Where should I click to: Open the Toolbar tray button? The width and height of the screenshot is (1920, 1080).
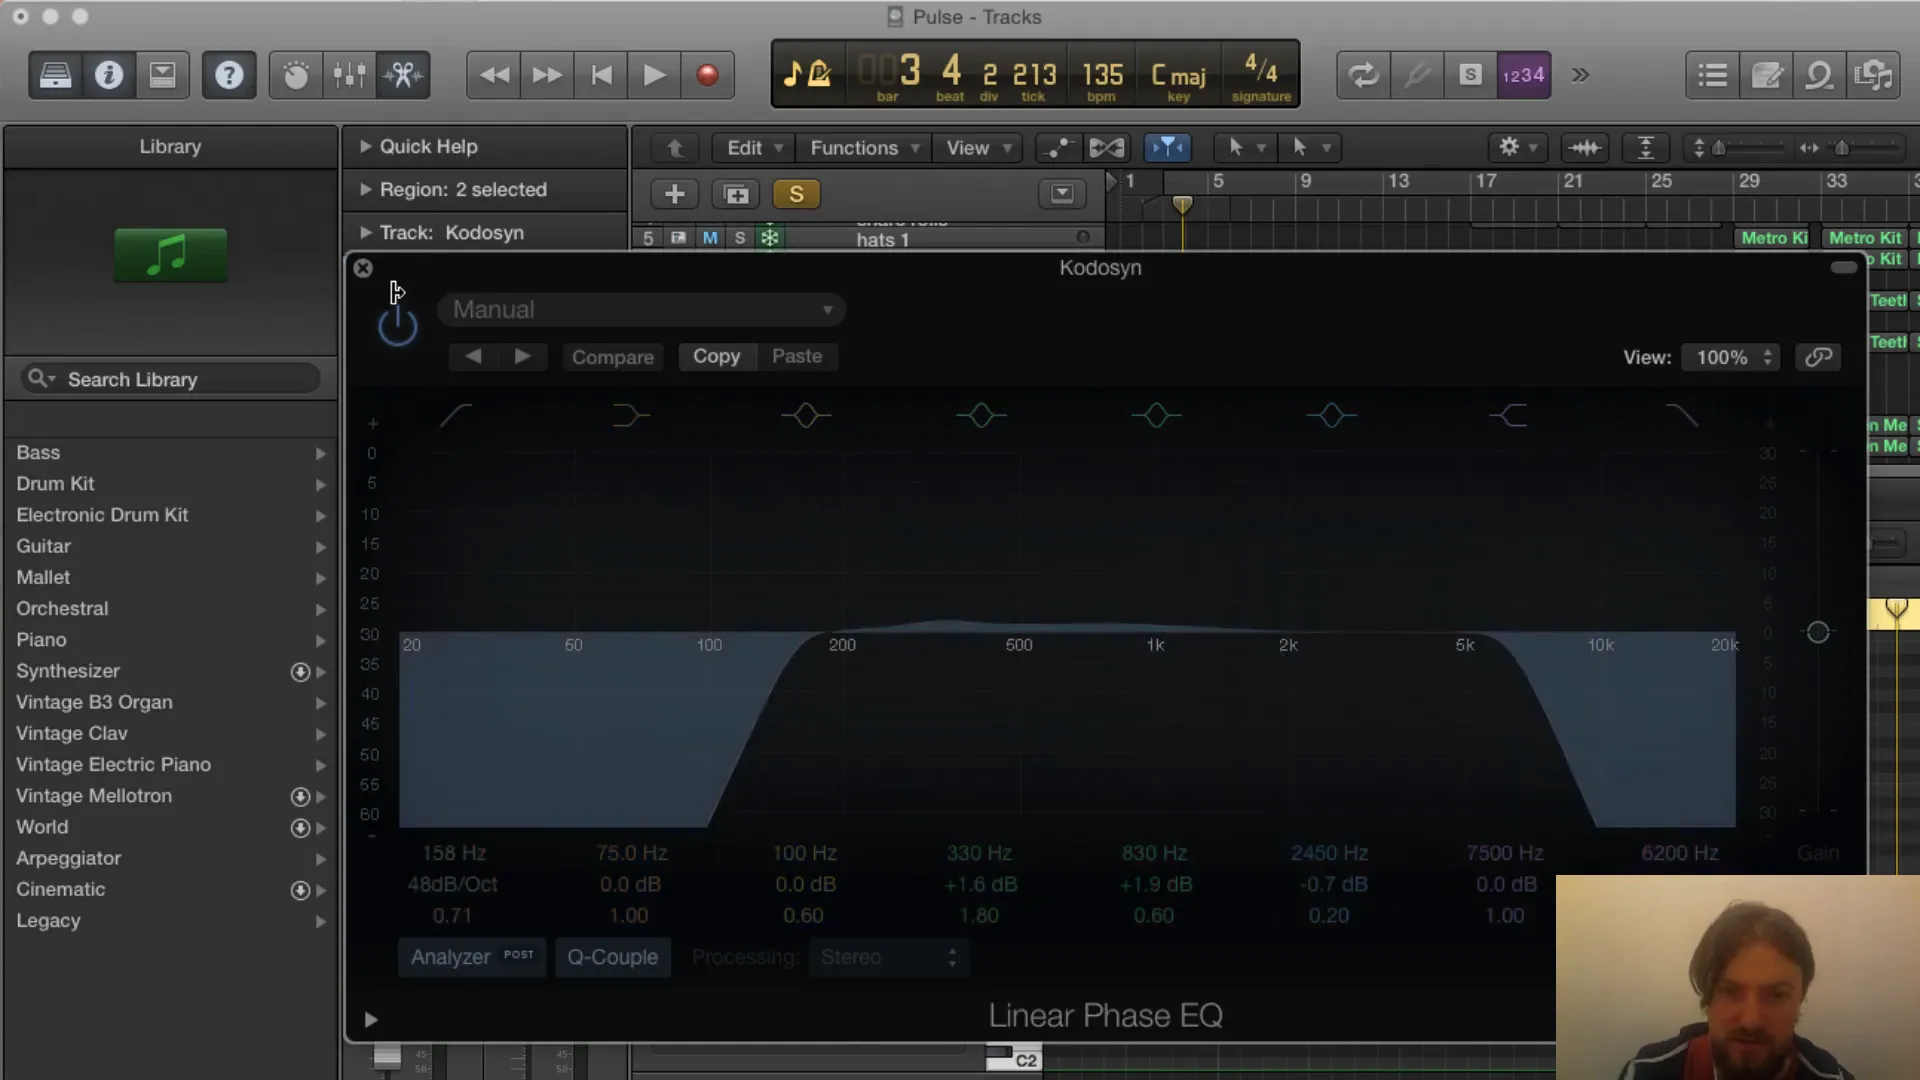[162, 75]
